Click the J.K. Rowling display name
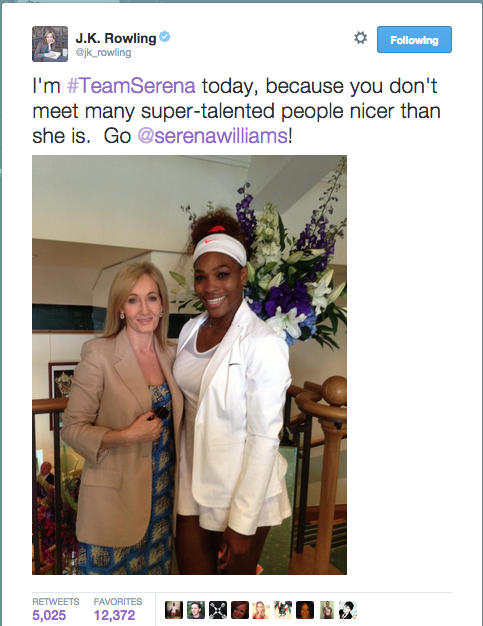Viewport: 483px width, 626px height. (116, 38)
